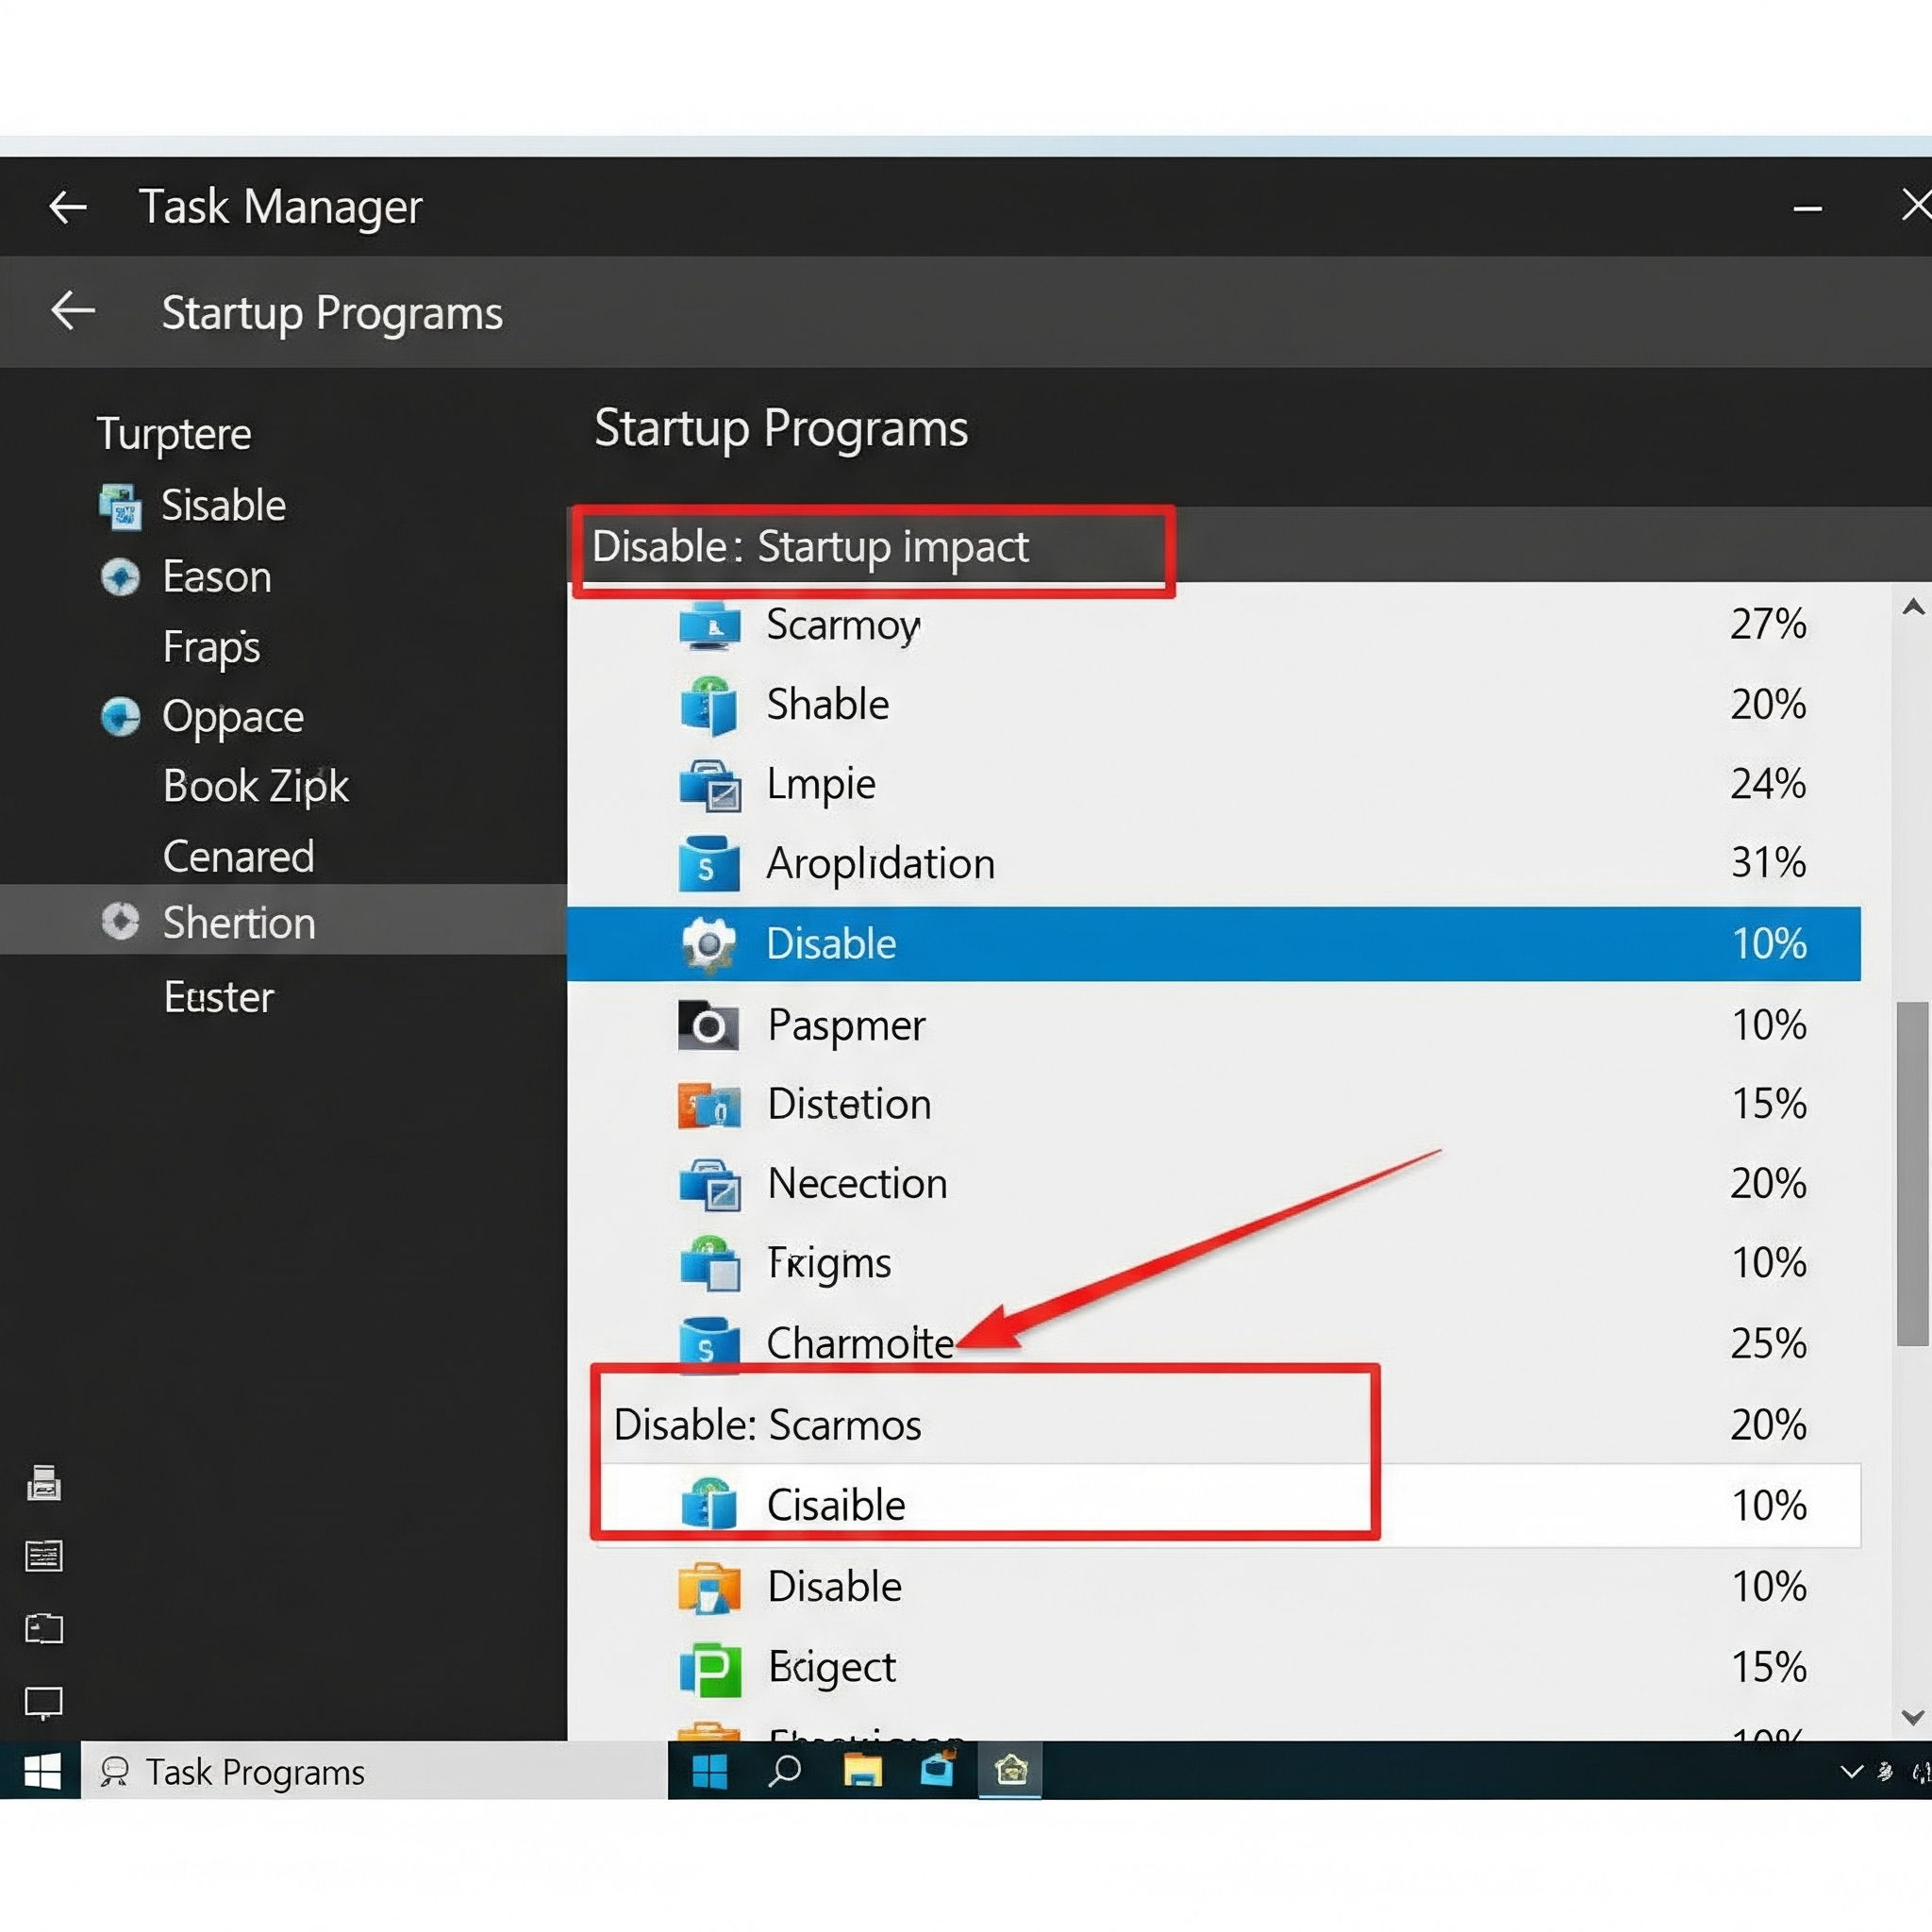Image resolution: width=1932 pixels, height=1932 pixels.
Task: Click the Disable: Startup impact column header
Action: click(810, 547)
